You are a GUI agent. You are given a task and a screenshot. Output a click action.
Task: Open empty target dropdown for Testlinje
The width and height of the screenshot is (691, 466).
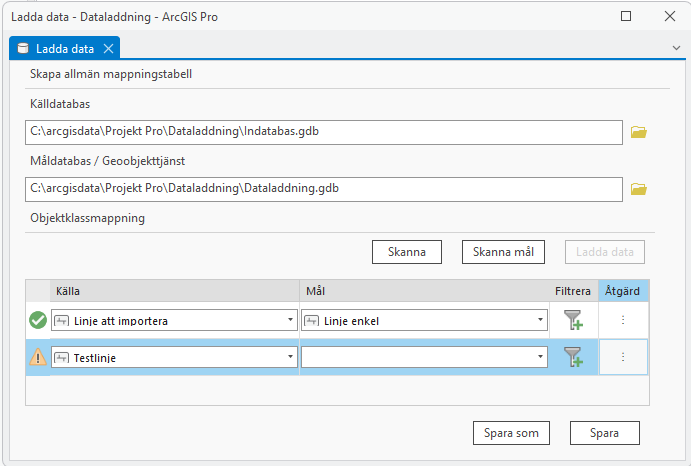tap(541, 357)
